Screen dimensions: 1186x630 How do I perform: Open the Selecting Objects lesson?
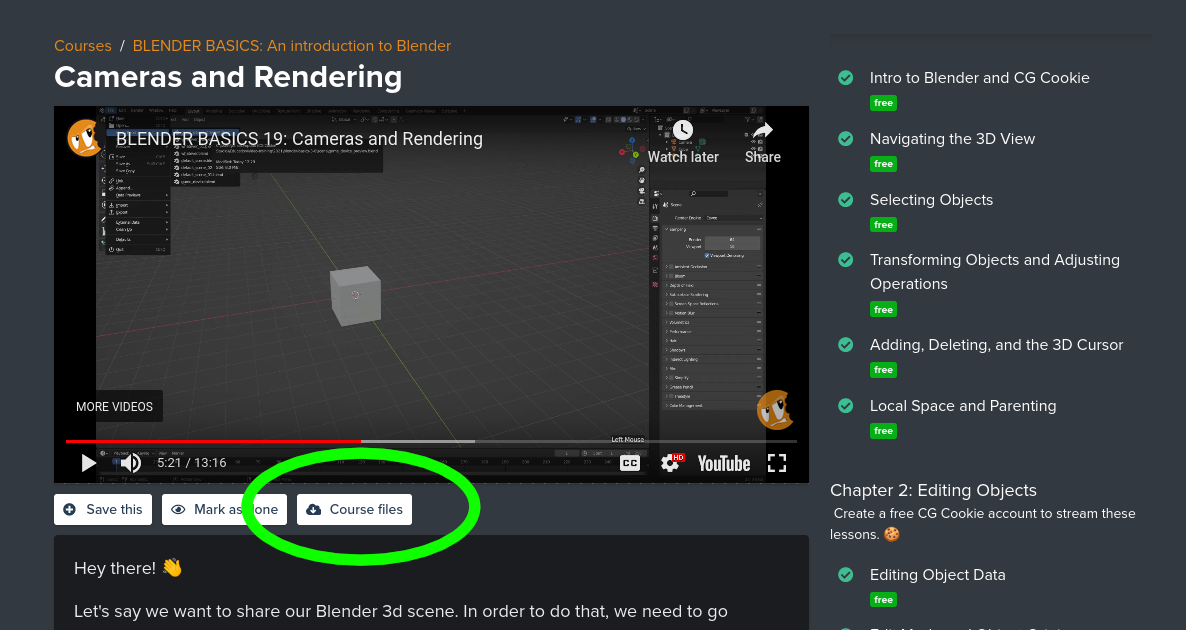click(x=931, y=200)
